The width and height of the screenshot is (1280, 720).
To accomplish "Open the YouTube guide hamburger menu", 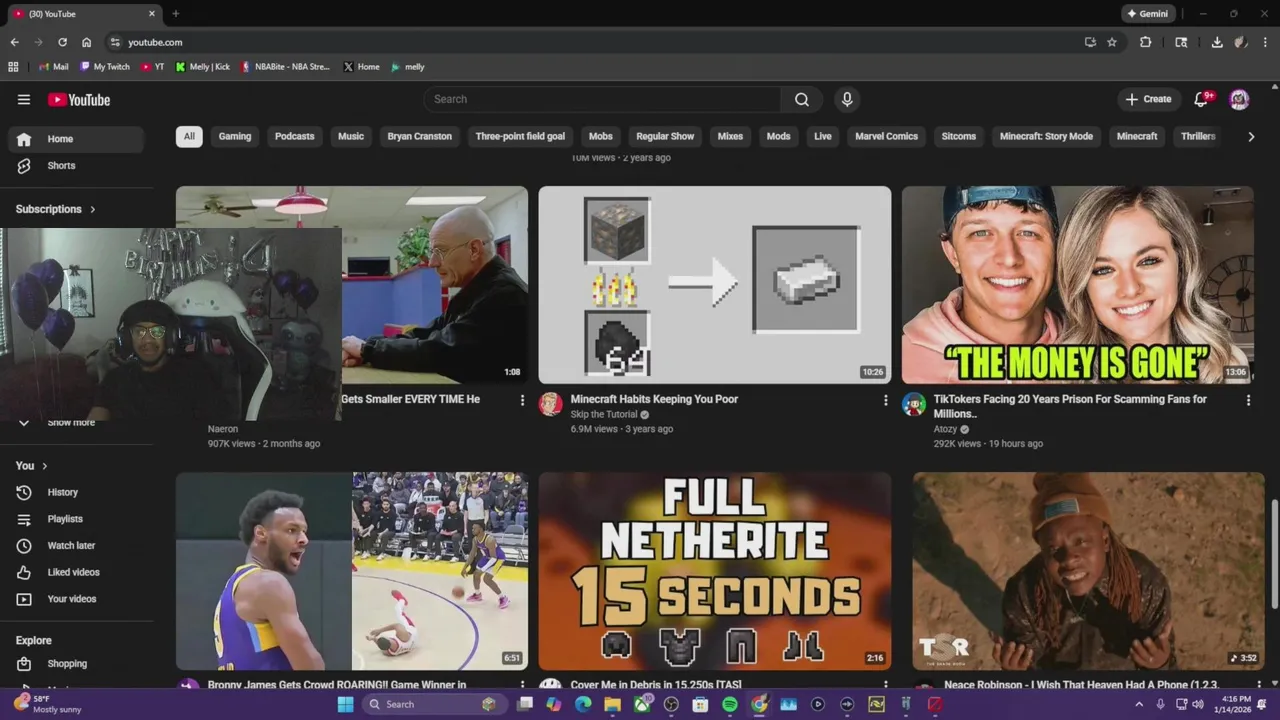I will pyautogui.click(x=24, y=99).
